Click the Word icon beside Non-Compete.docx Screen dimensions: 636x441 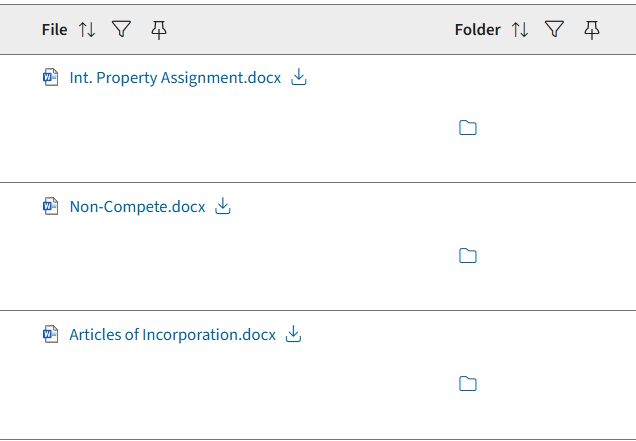coord(51,207)
